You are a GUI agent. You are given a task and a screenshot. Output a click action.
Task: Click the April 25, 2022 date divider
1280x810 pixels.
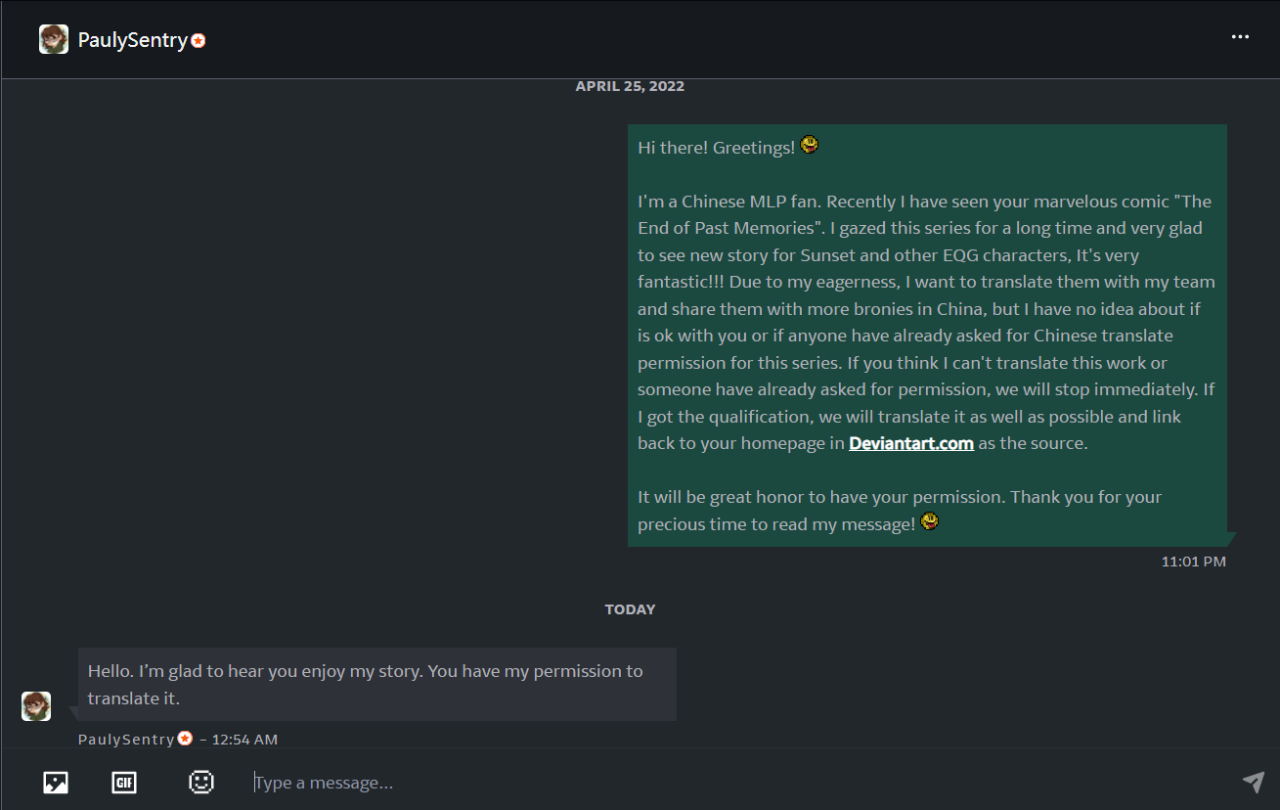(x=630, y=86)
